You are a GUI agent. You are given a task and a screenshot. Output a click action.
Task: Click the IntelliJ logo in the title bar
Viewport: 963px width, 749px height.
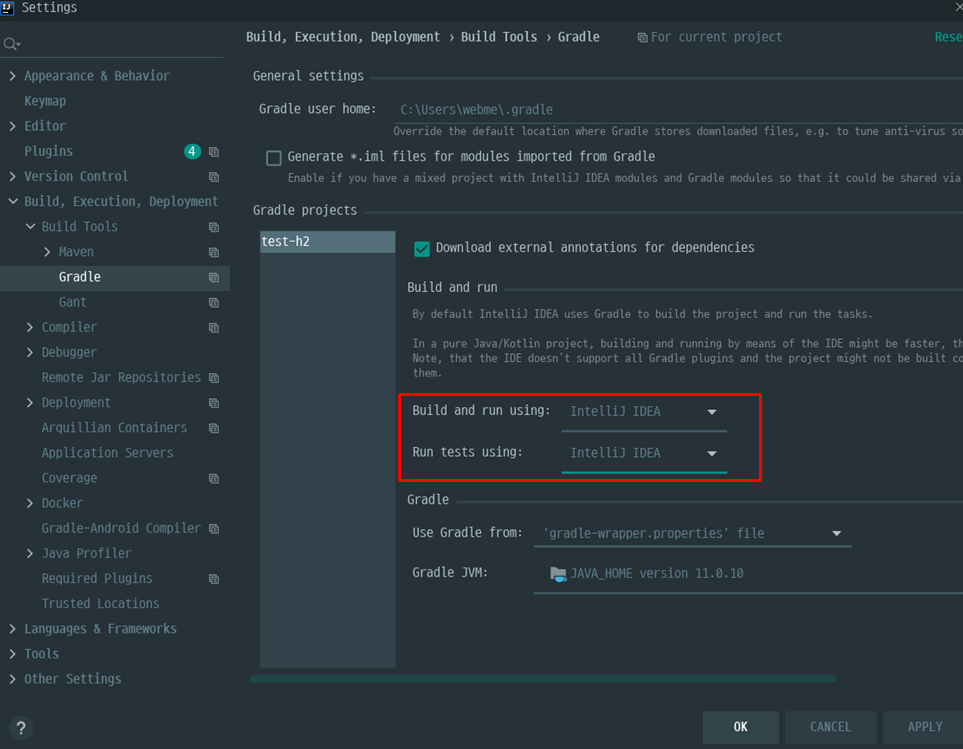7,7
